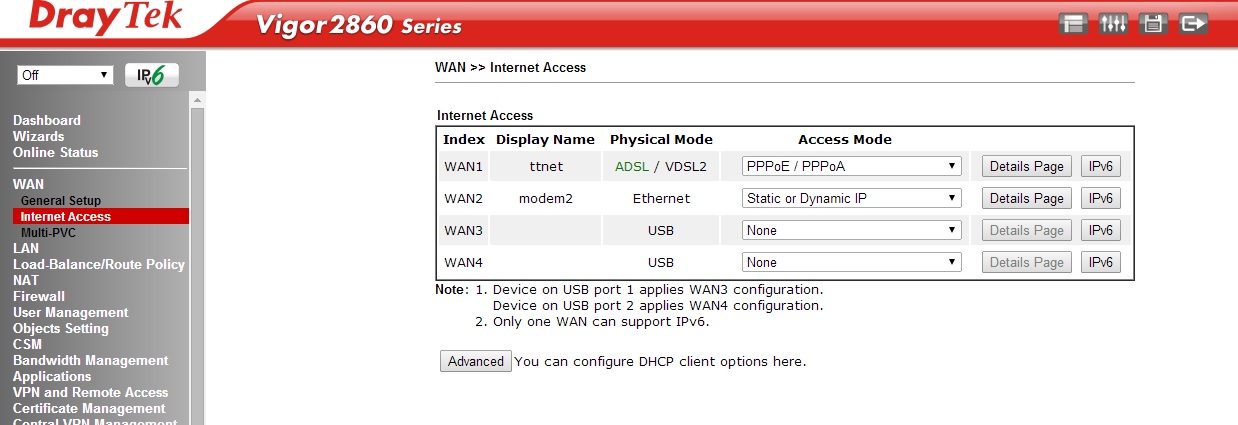Open General Setup under WAN
This screenshot has width=1238, height=425.
point(61,201)
